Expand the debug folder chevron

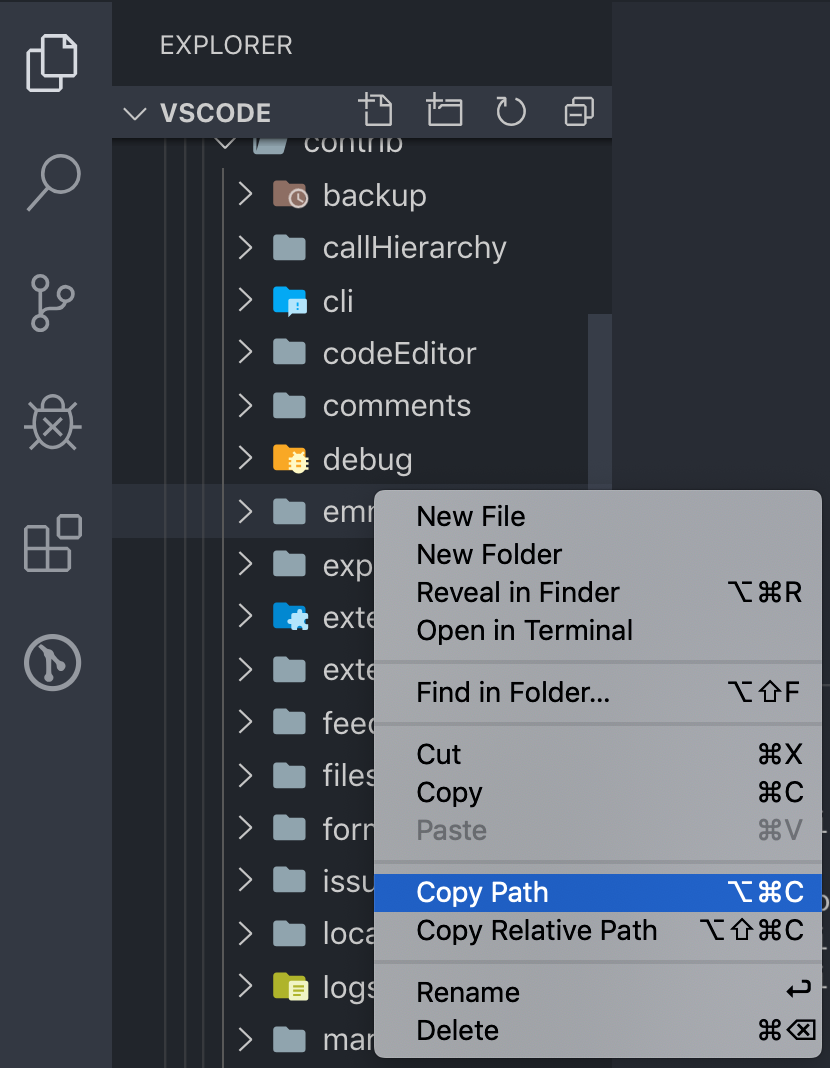pyautogui.click(x=246, y=458)
